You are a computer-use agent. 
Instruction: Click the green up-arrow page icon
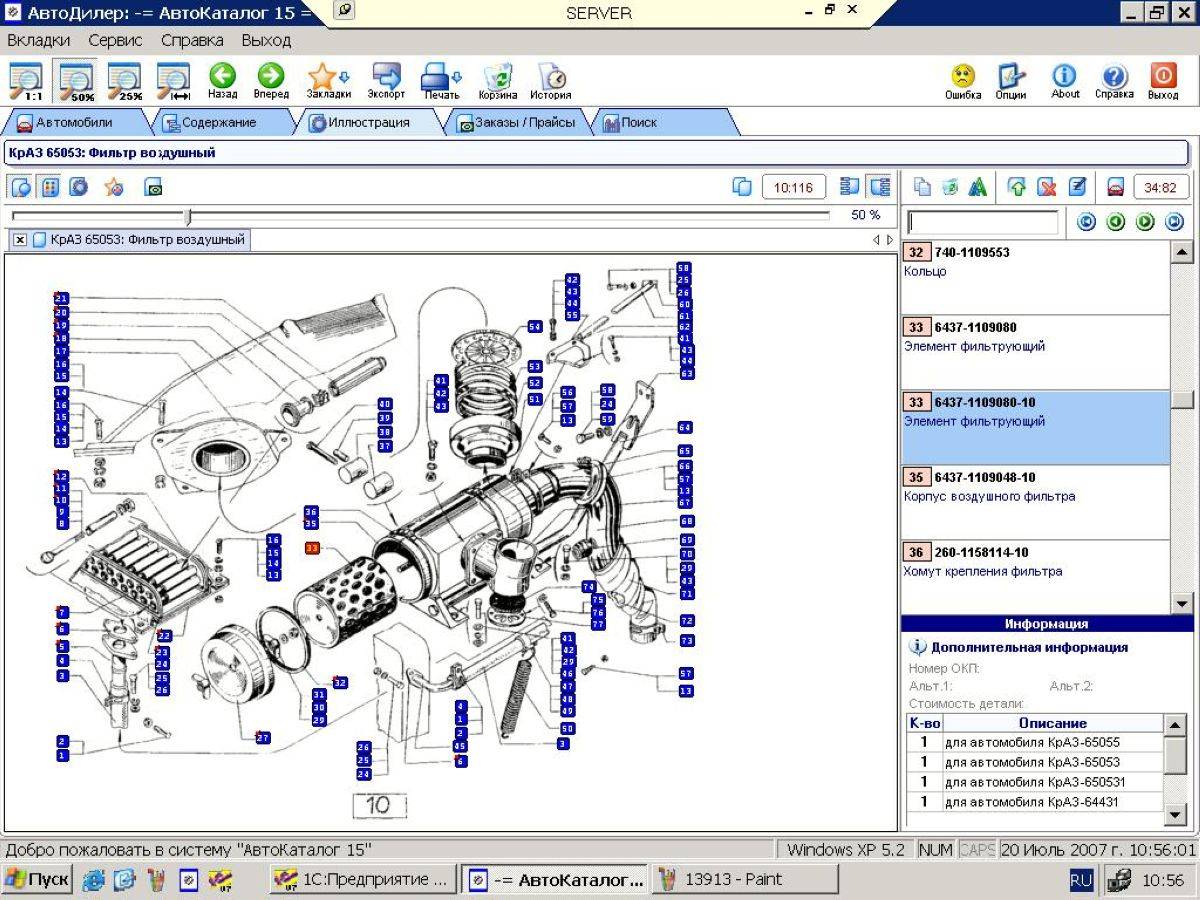(1017, 187)
